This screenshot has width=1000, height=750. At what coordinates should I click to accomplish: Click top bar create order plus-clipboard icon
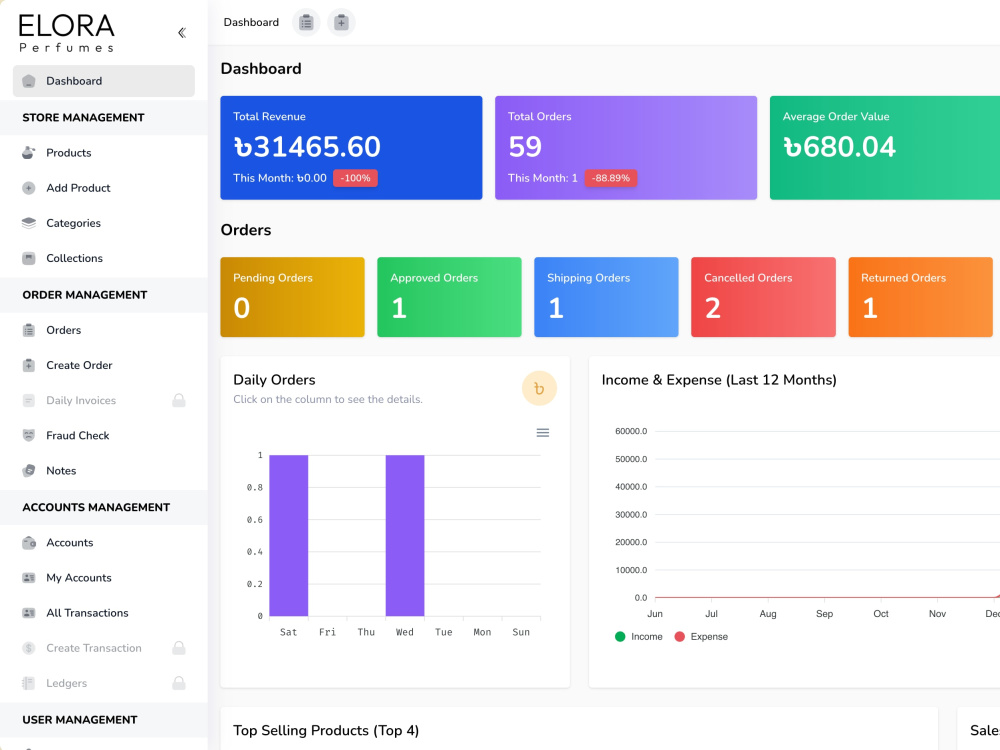click(341, 23)
